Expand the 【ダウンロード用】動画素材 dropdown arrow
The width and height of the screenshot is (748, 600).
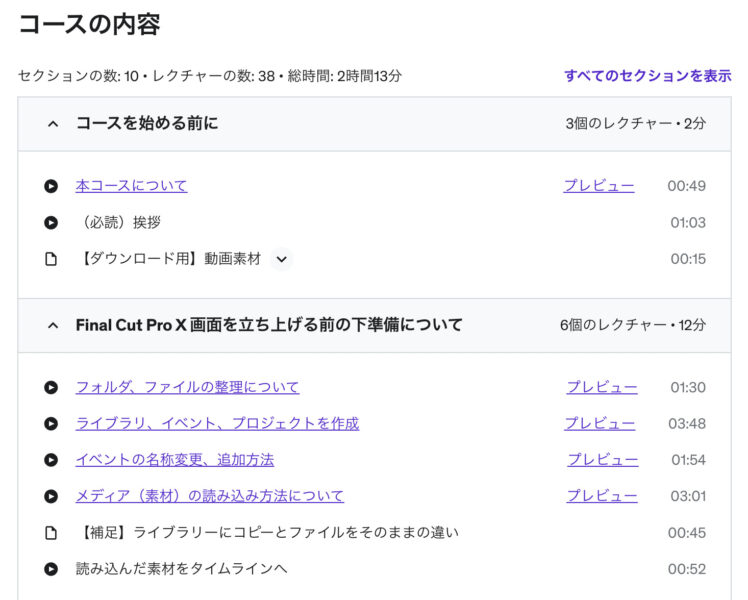click(281, 259)
